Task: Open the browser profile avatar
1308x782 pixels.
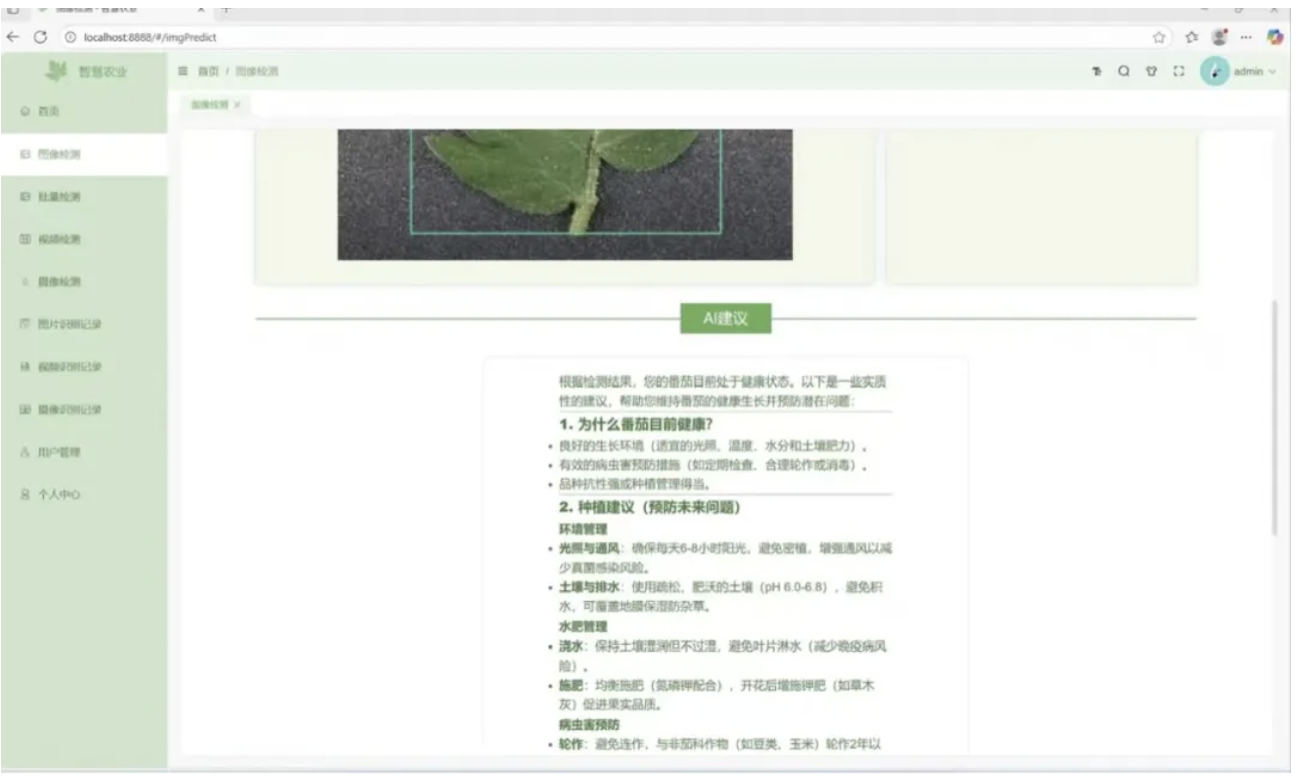Action: click(x=1221, y=37)
